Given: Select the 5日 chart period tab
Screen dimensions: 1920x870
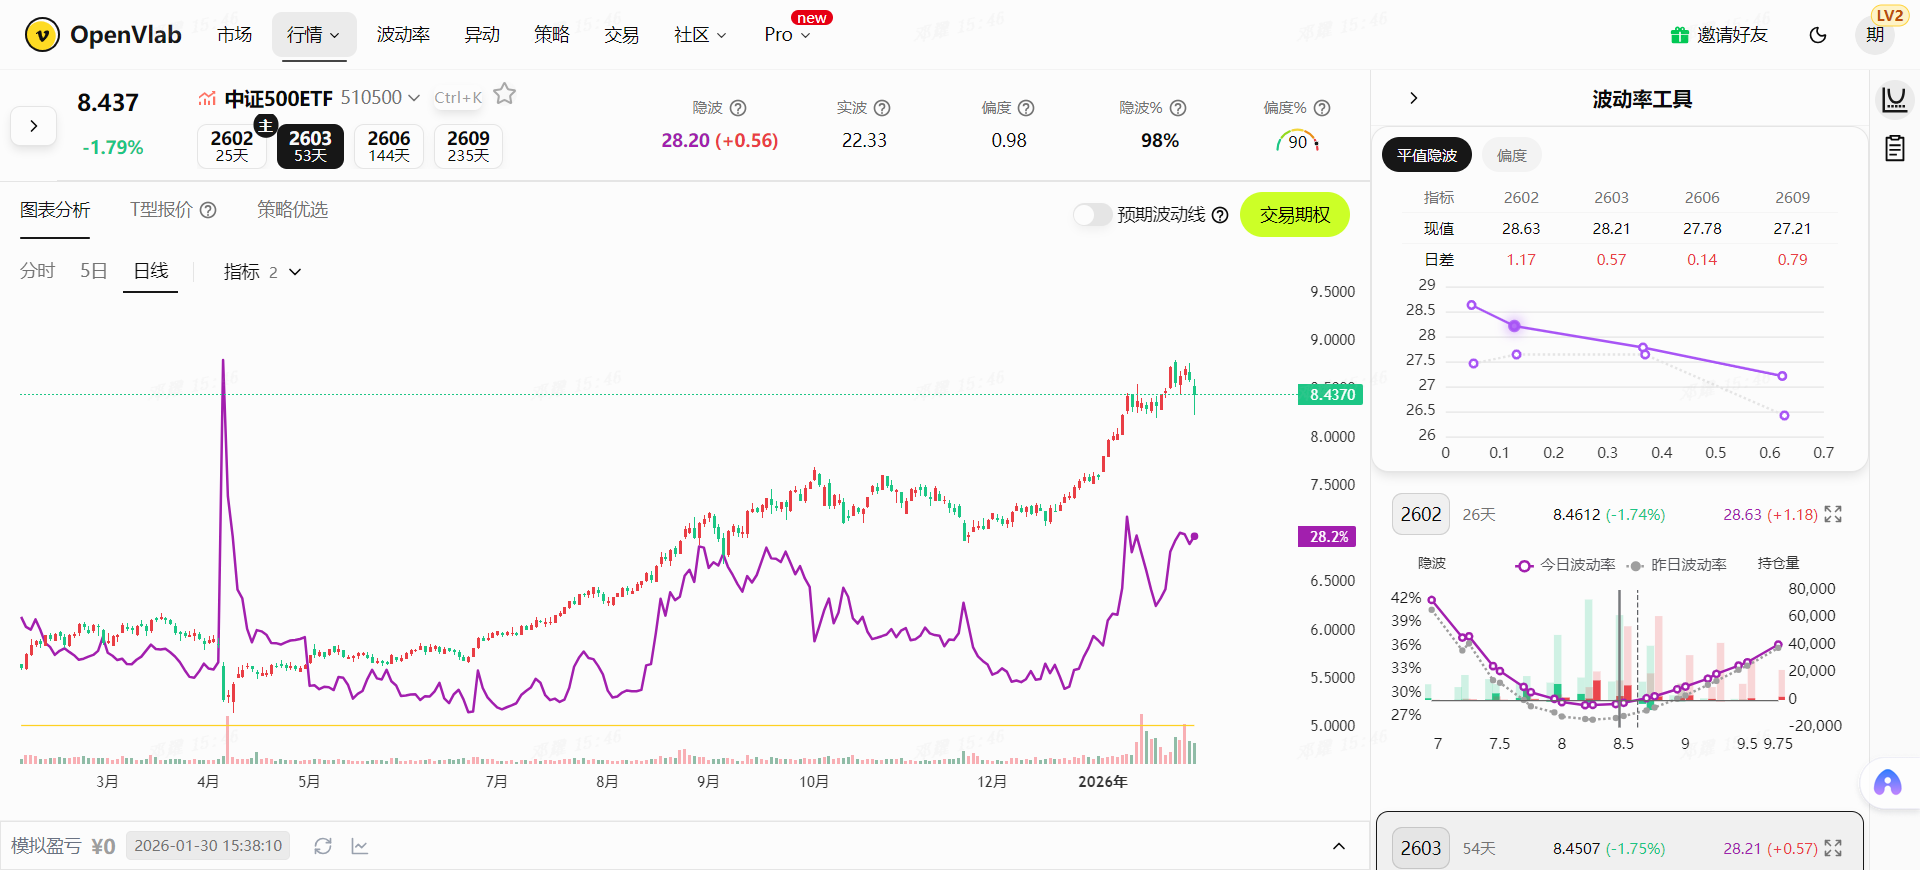Looking at the screenshot, I should tap(93, 271).
